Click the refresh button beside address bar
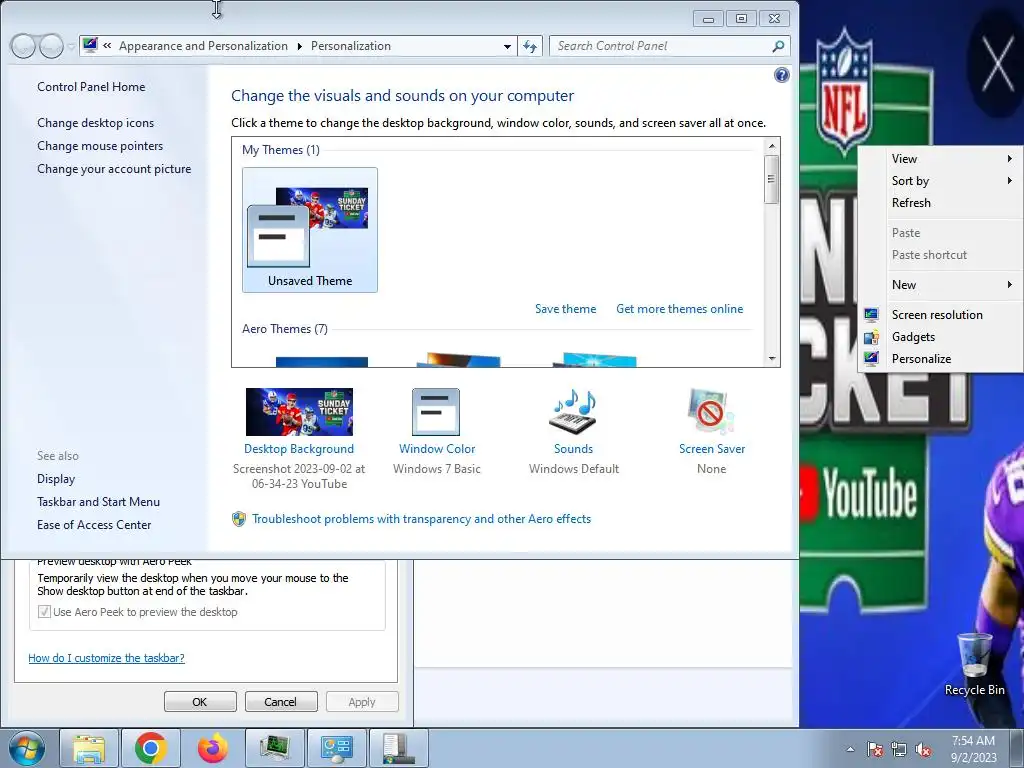Viewport: 1024px width, 768px height. click(x=530, y=46)
